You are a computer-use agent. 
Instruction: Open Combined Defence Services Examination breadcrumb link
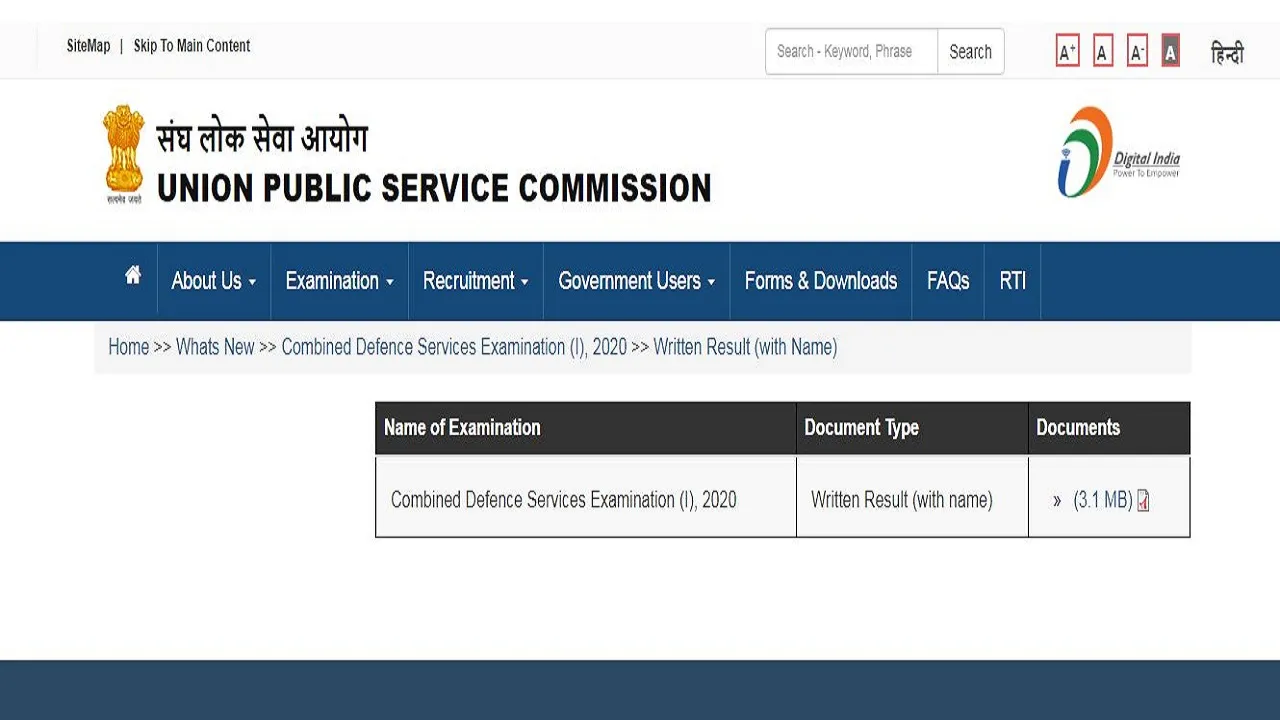point(454,347)
